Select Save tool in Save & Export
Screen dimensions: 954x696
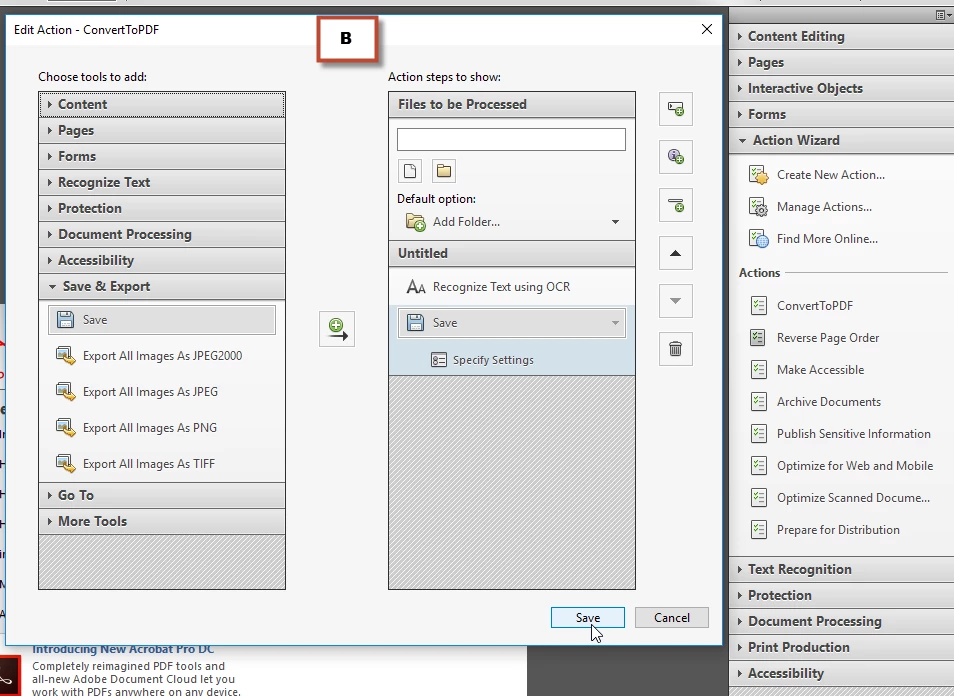click(162, 319)
